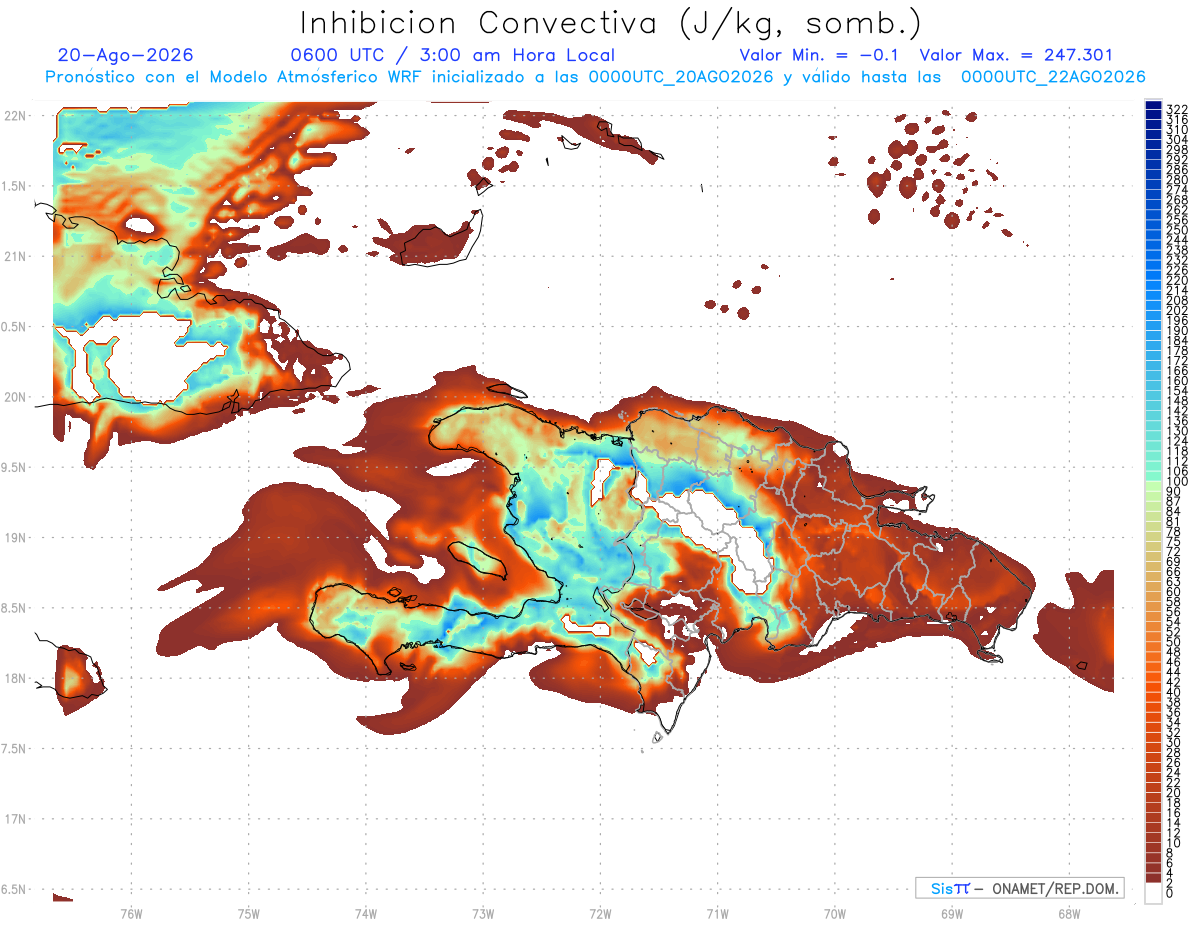Click the '68W' longitude label

1068,913
